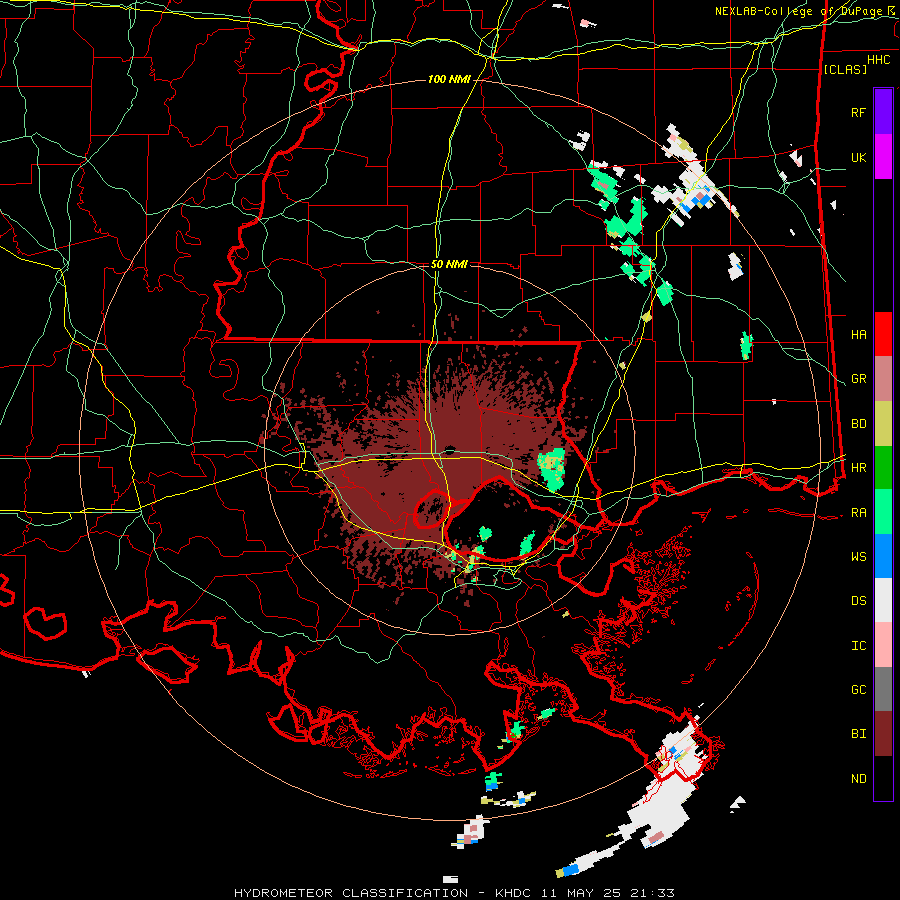
Task: Click the HR dark green legend swatch
Action: [883, 468]
